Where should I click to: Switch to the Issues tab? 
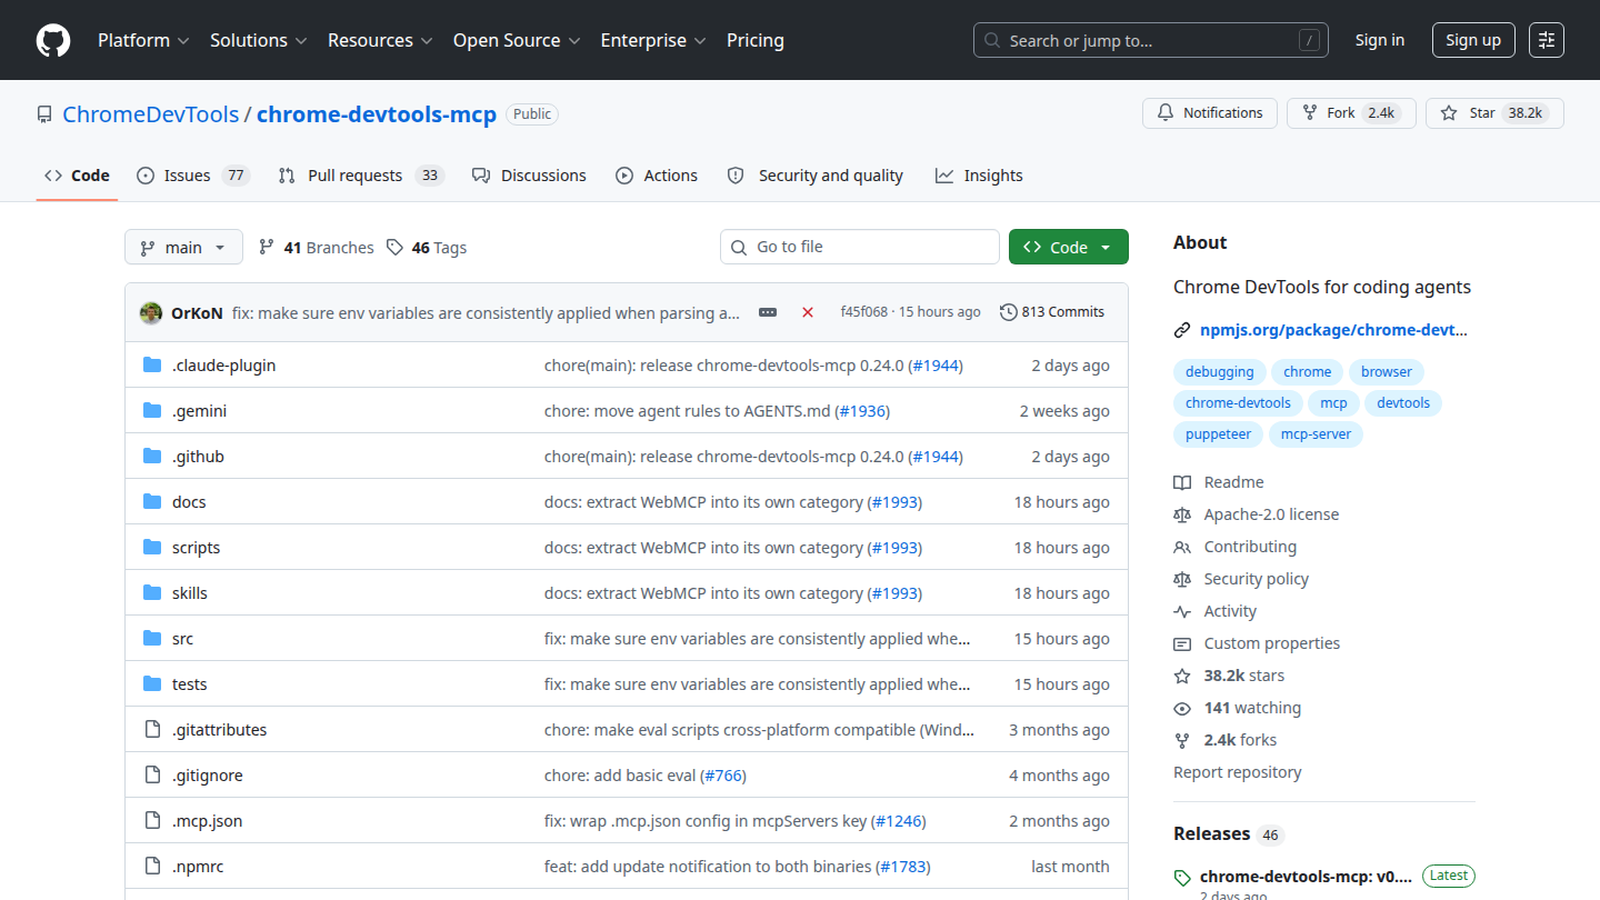point(192,175)
